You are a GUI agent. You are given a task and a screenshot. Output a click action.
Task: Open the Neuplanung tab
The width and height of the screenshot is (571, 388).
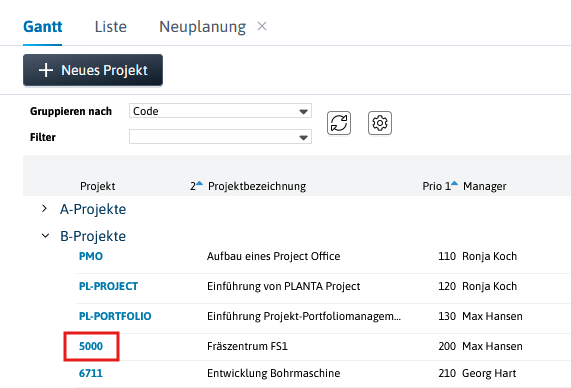click(202, 27)
